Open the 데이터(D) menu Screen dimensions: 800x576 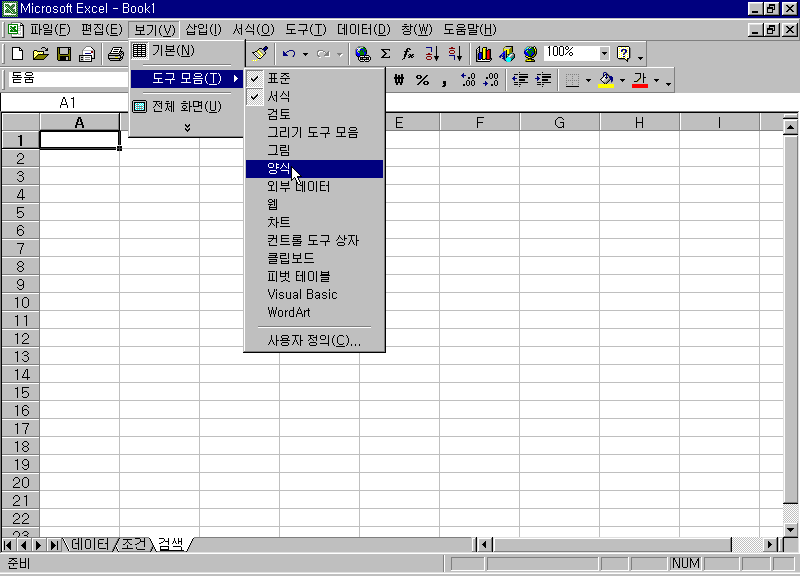click(x=363, y=29)
